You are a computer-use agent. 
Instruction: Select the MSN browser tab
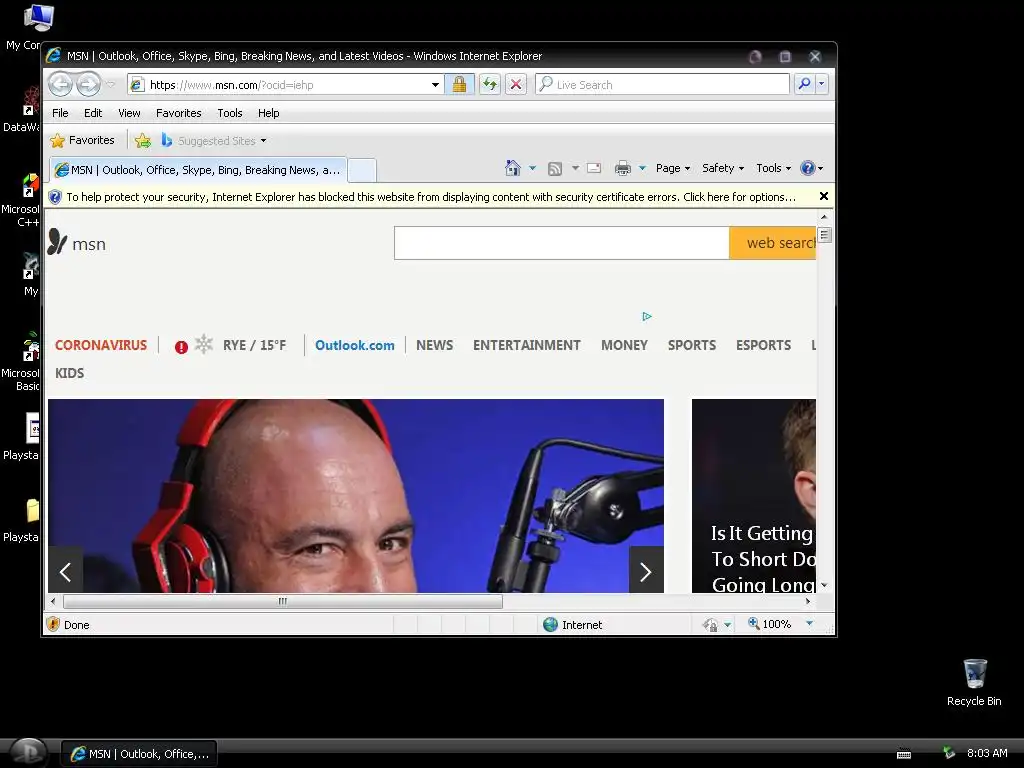[198, 170]
